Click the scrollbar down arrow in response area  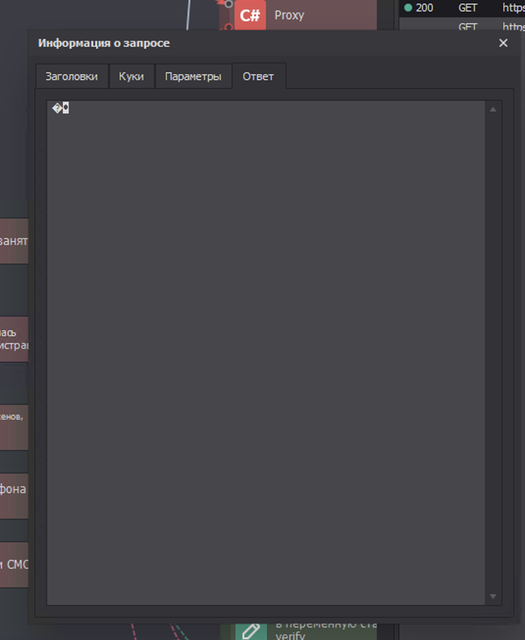(x=493, y=596)
